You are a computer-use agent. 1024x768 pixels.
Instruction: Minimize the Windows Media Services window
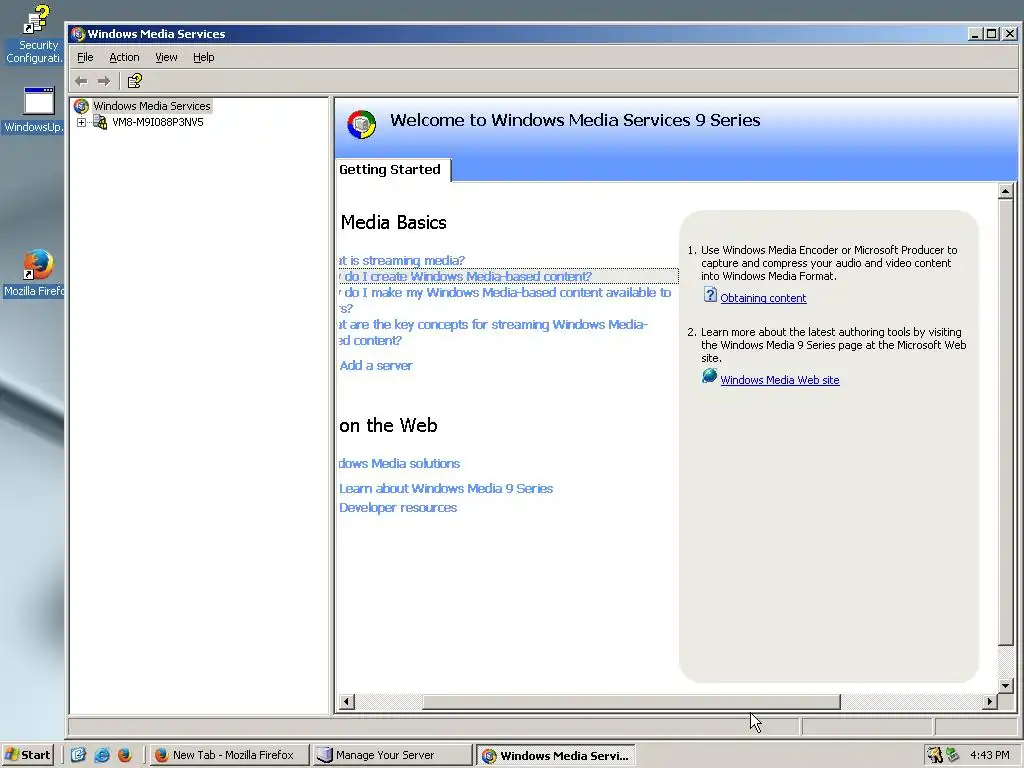[976, 34]
